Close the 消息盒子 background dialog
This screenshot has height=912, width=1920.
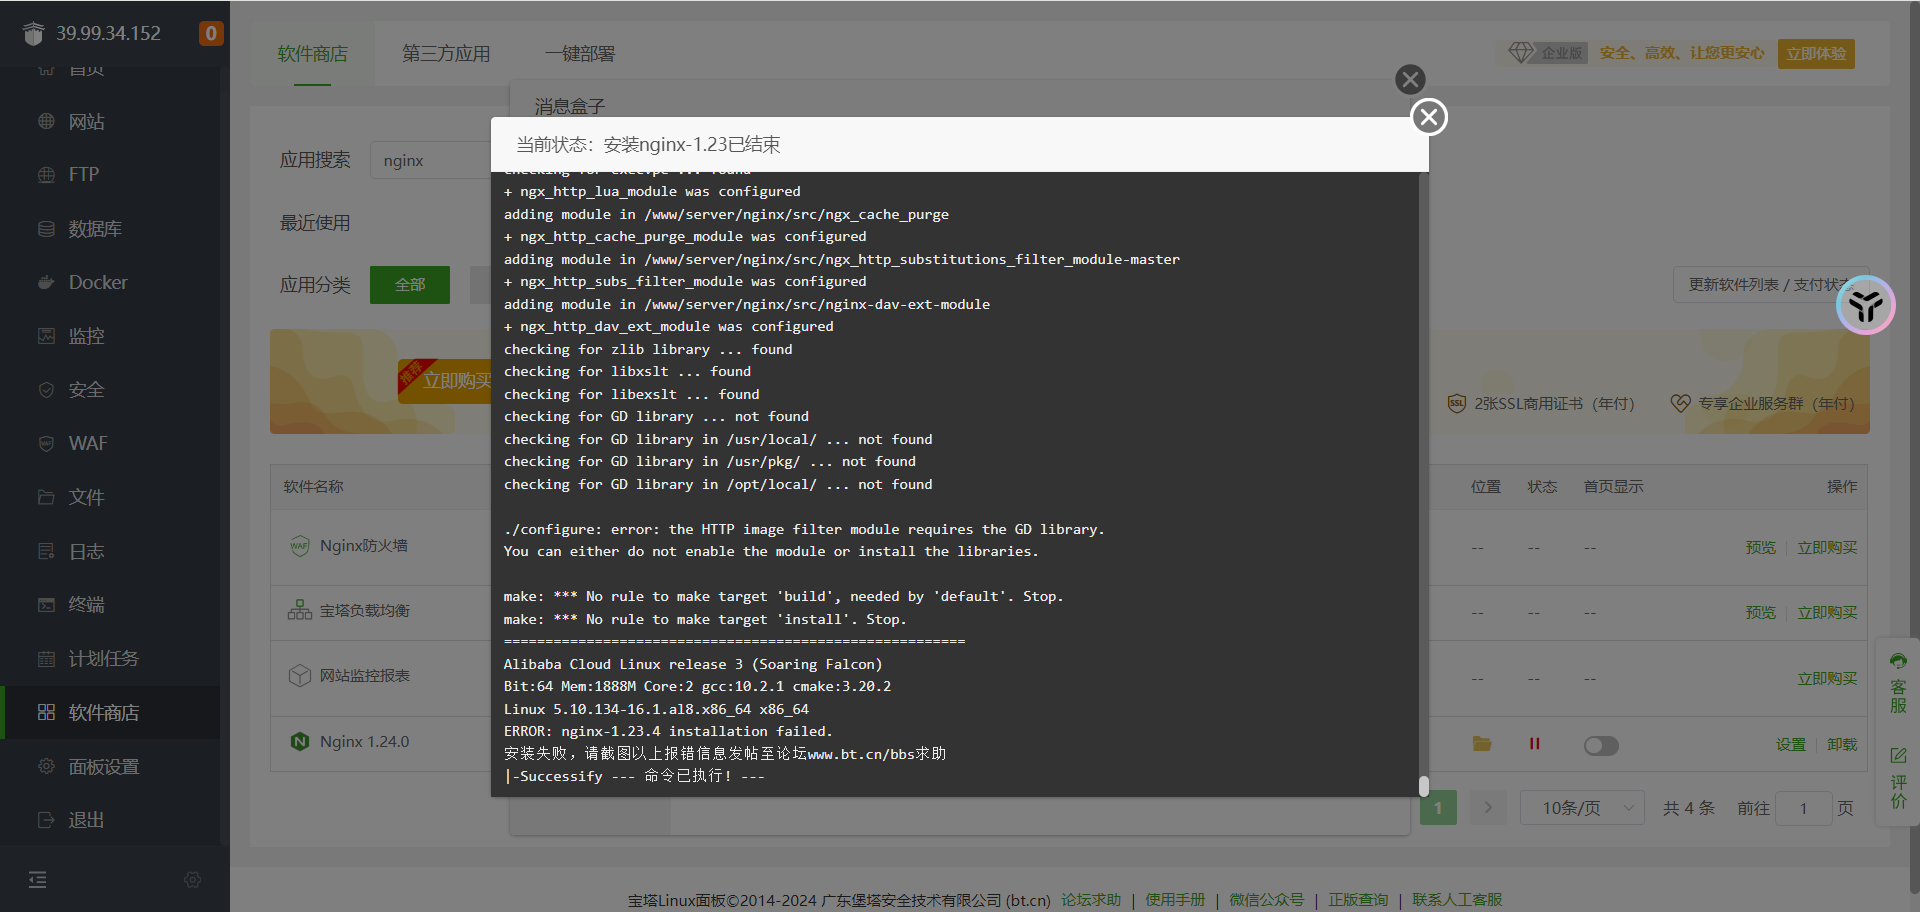point(1410,79)
